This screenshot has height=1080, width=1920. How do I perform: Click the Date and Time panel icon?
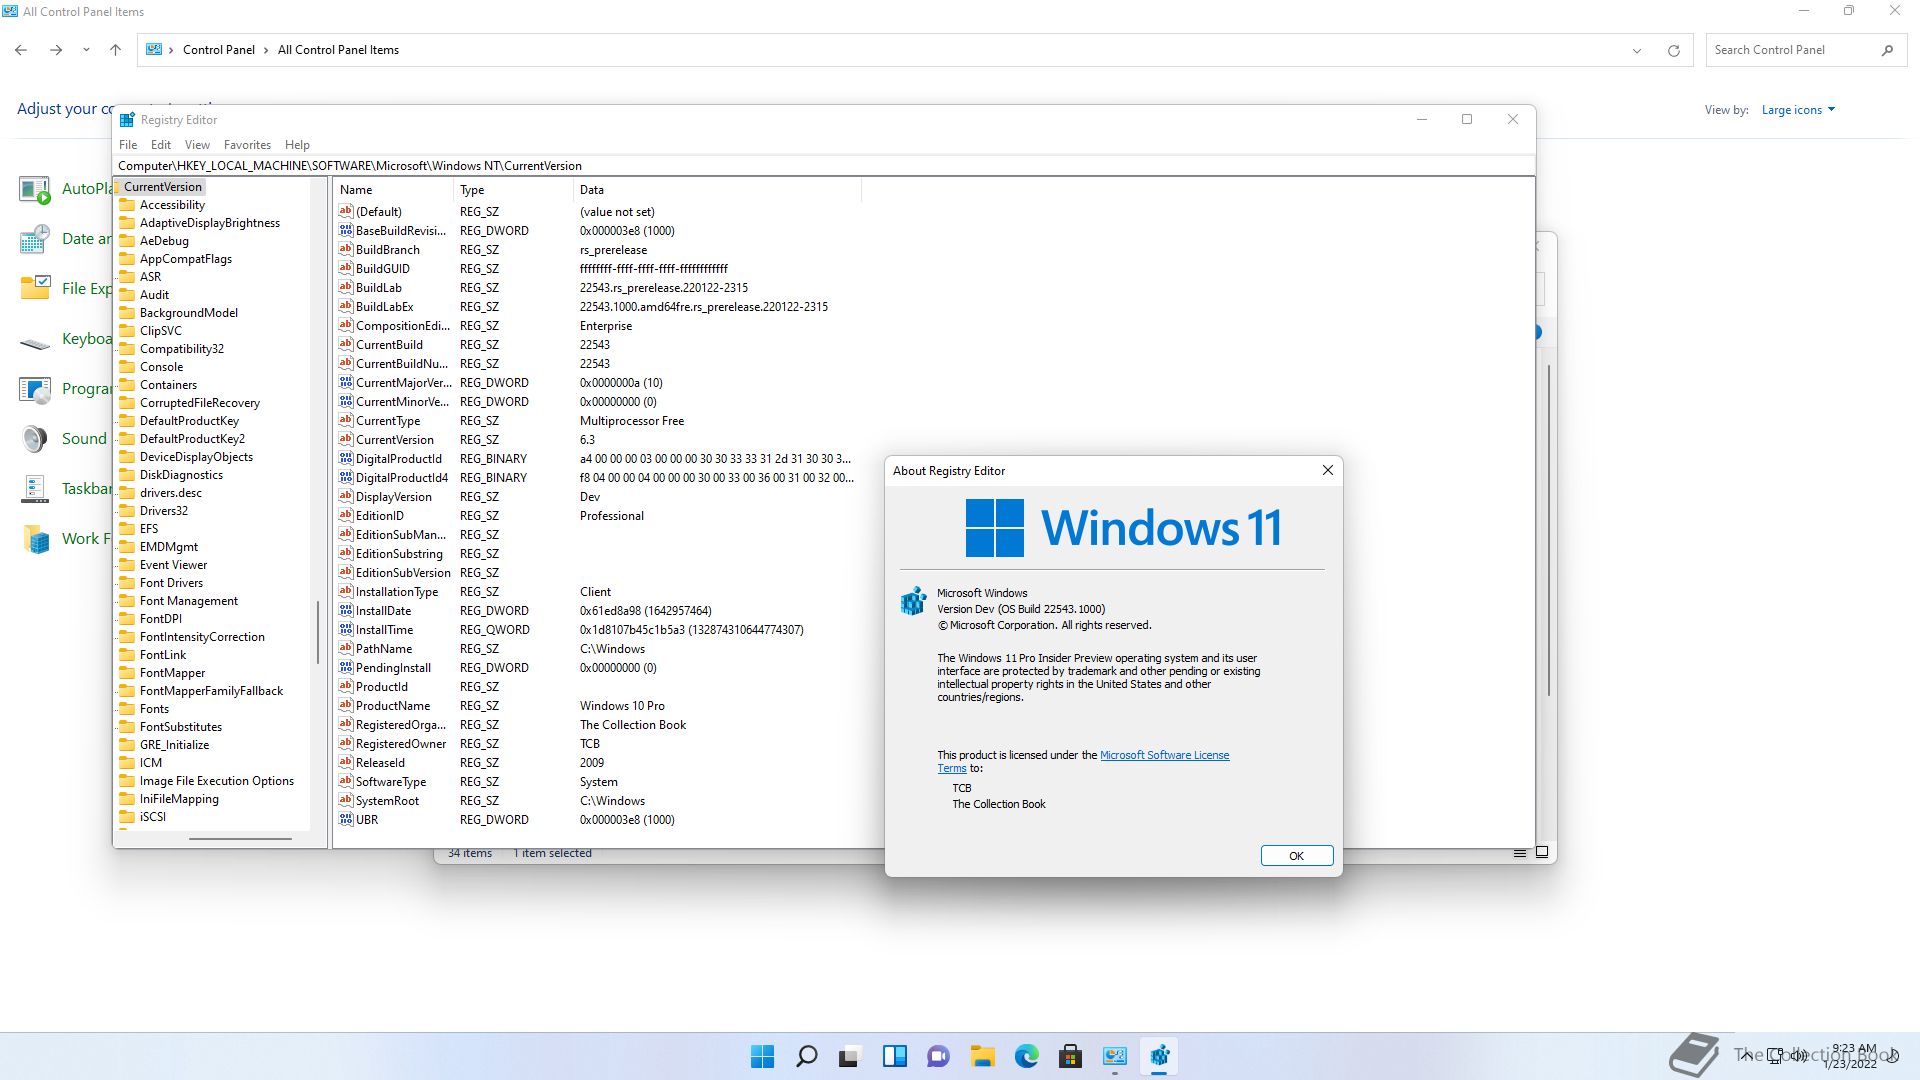[x=35, y=239]
